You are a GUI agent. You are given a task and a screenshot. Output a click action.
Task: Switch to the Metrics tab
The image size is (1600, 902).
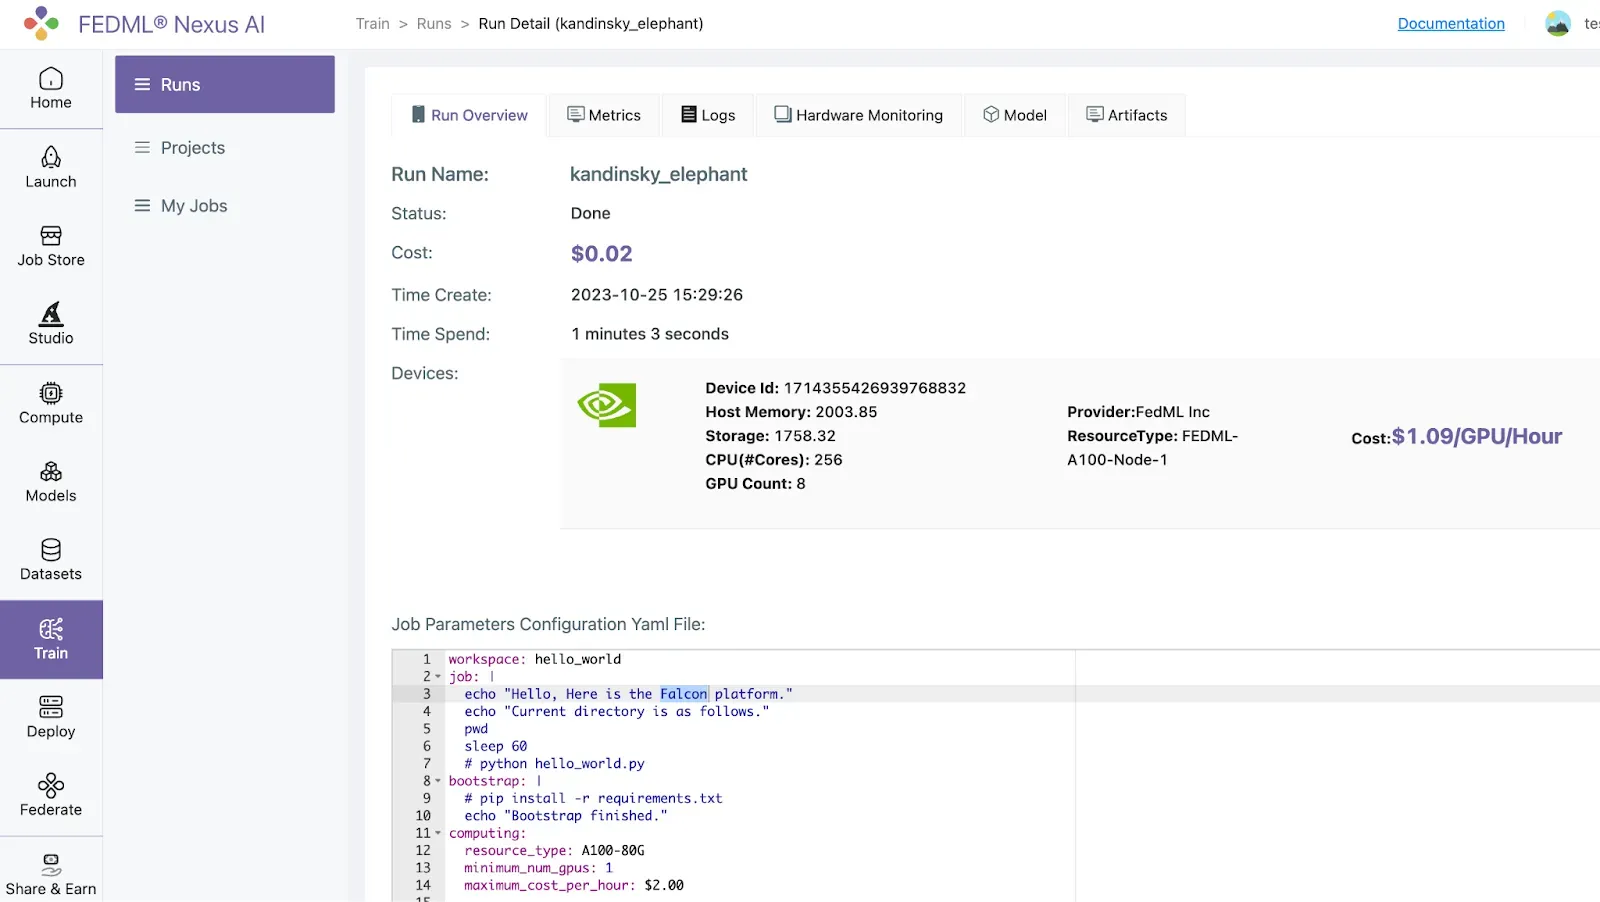(x=604, y=115)
